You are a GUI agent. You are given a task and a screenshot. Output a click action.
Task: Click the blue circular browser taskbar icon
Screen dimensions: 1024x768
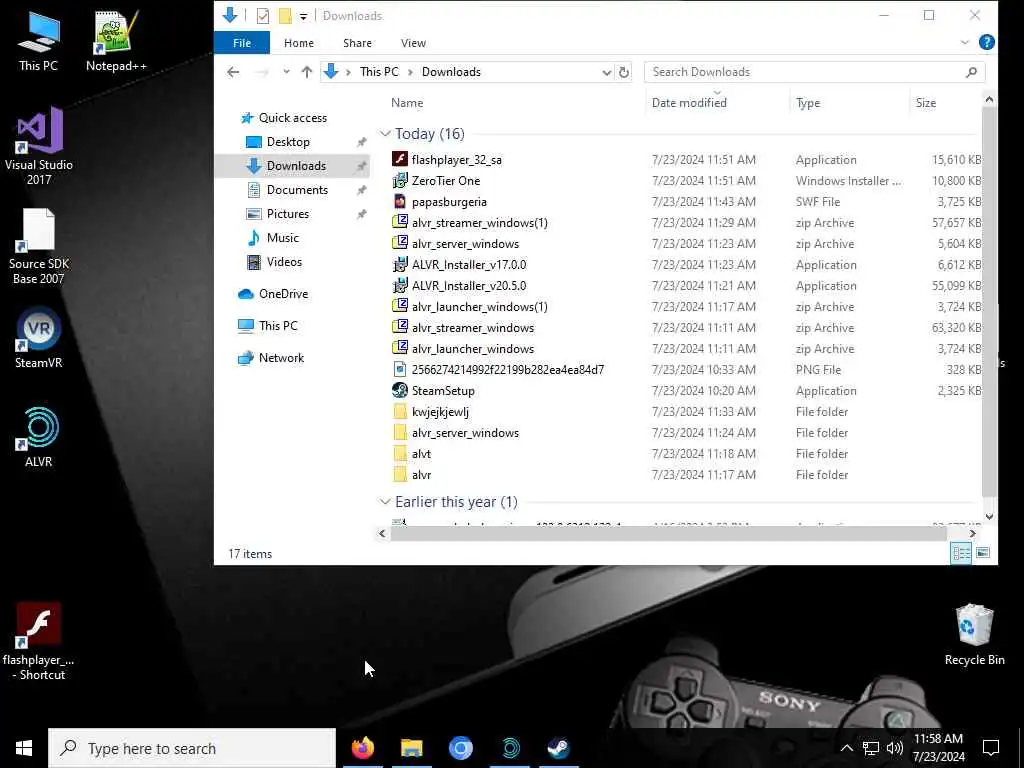[460, 748]
